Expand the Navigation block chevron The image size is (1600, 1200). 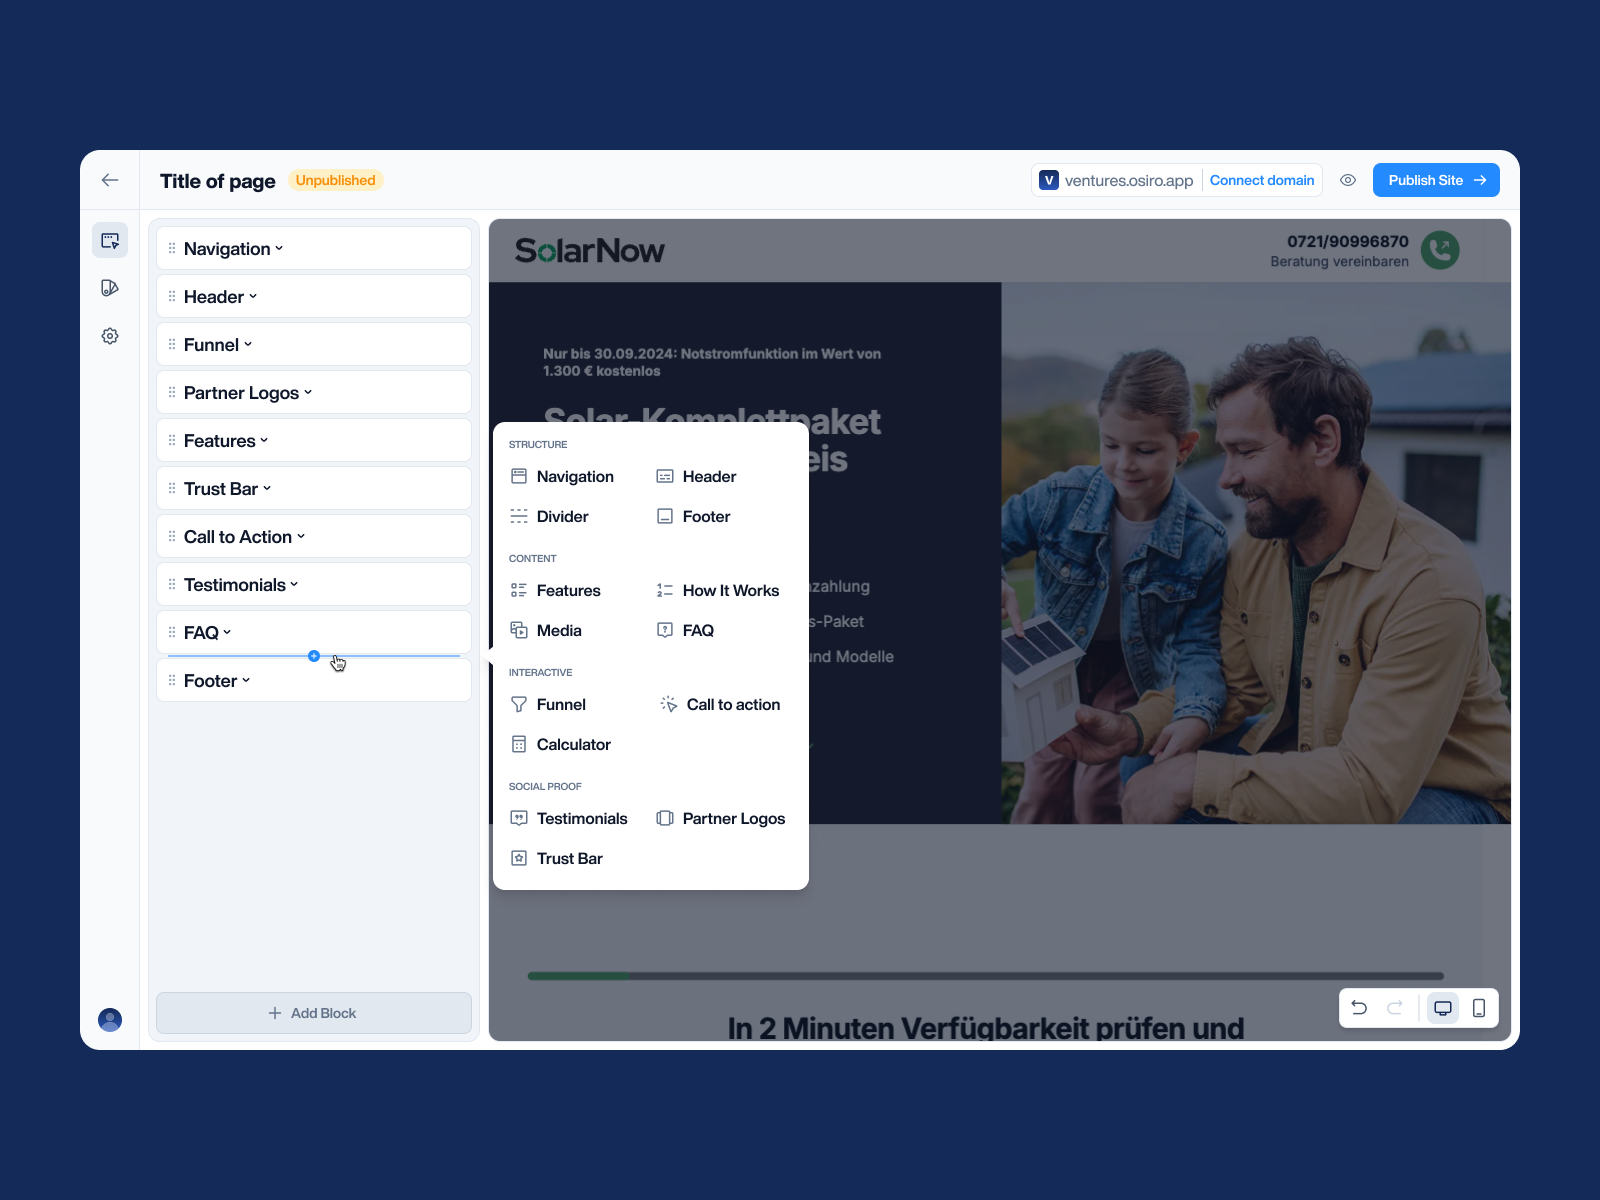tap(279, 248)
